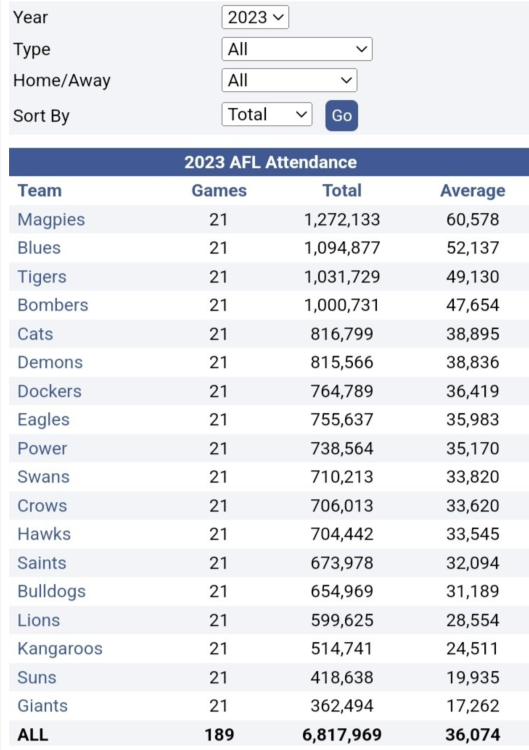Select the Swans team link
529x750 pixels.
click(x=44, y=477)
